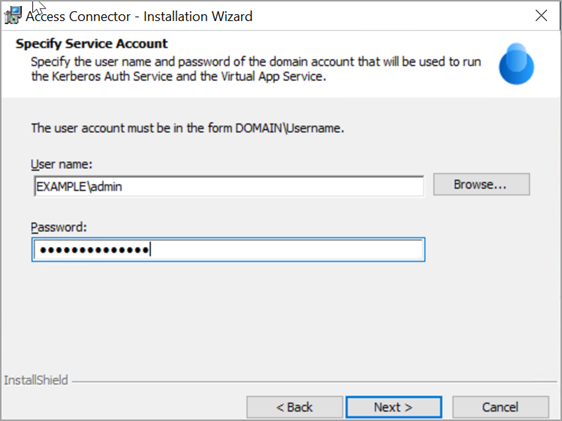Image resolution: width=562 pixels, height=421 pixels.
Task: Focus the User name input field
Action: (x=229, y=186)
